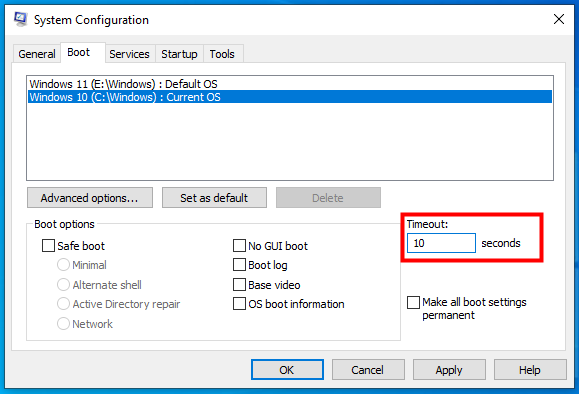Screen dimensions: 579x394
Task: Go to the Startup tab
Action: (x=179, y=54)
